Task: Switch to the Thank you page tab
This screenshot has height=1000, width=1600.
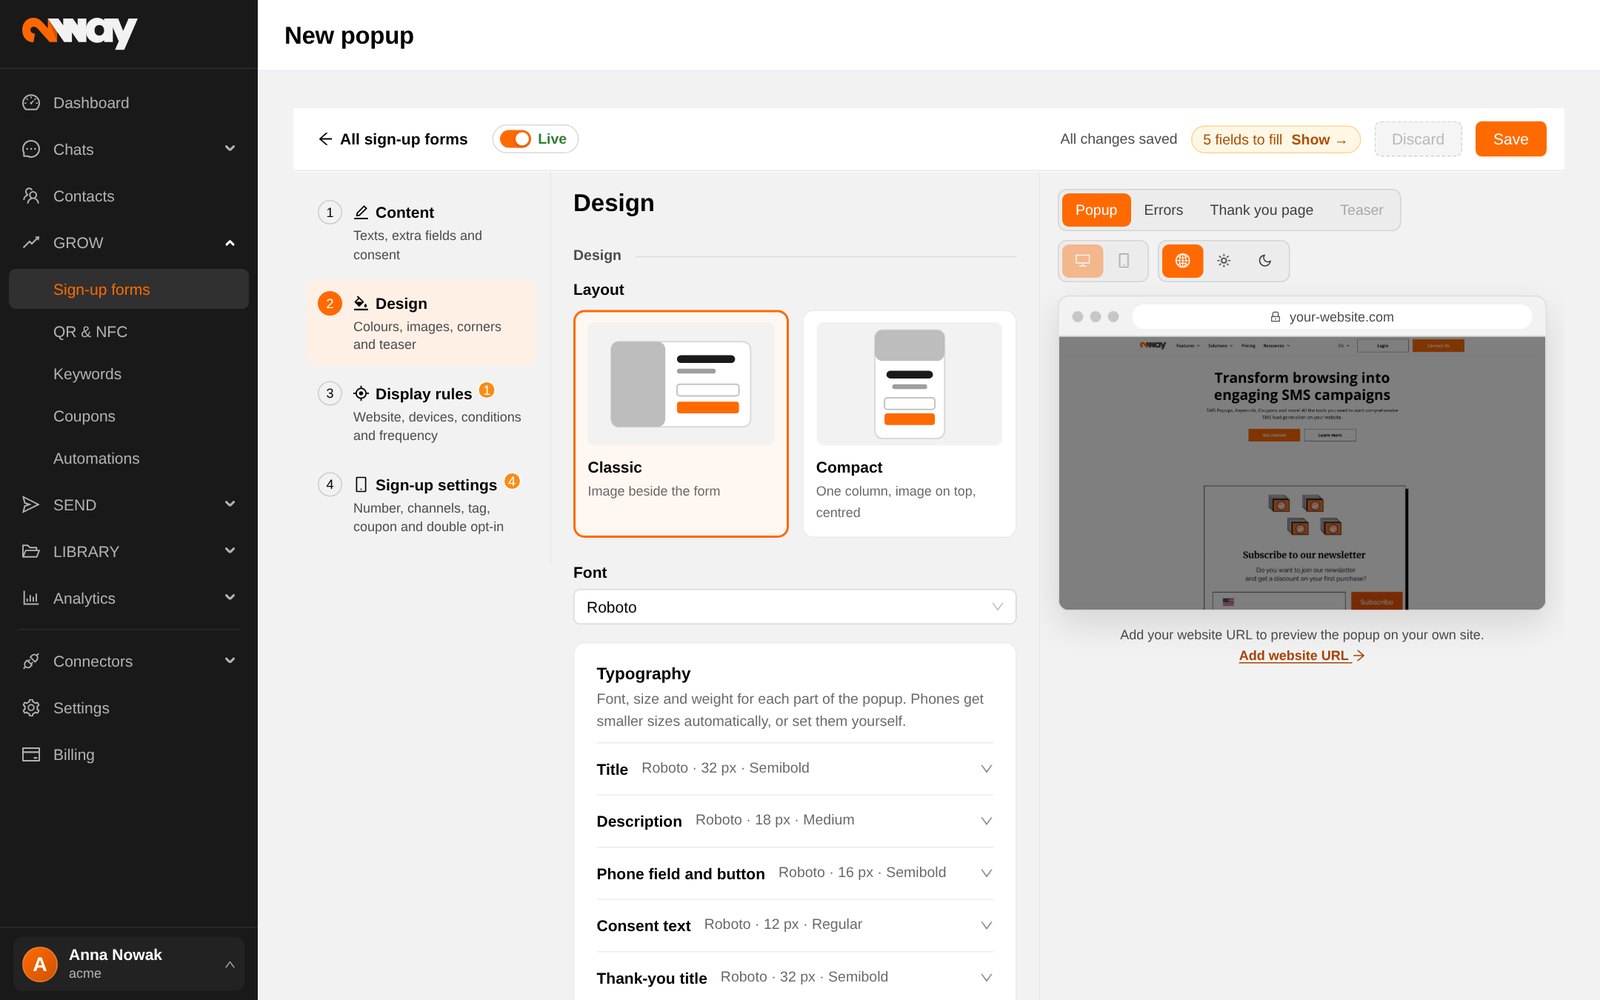Action: 1261,210
